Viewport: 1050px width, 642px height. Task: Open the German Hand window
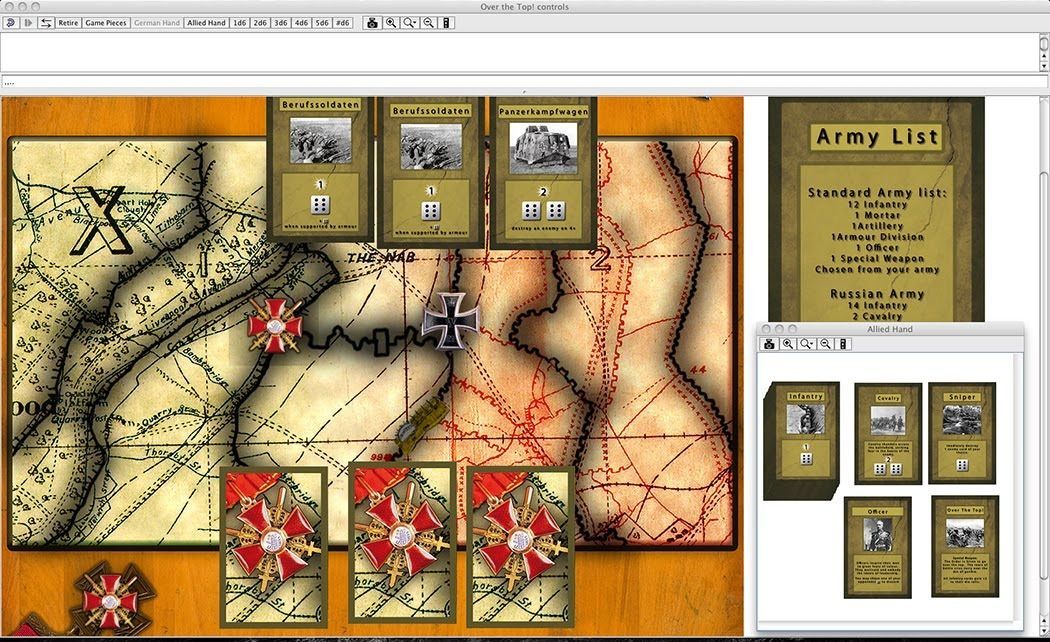[157, 23]
